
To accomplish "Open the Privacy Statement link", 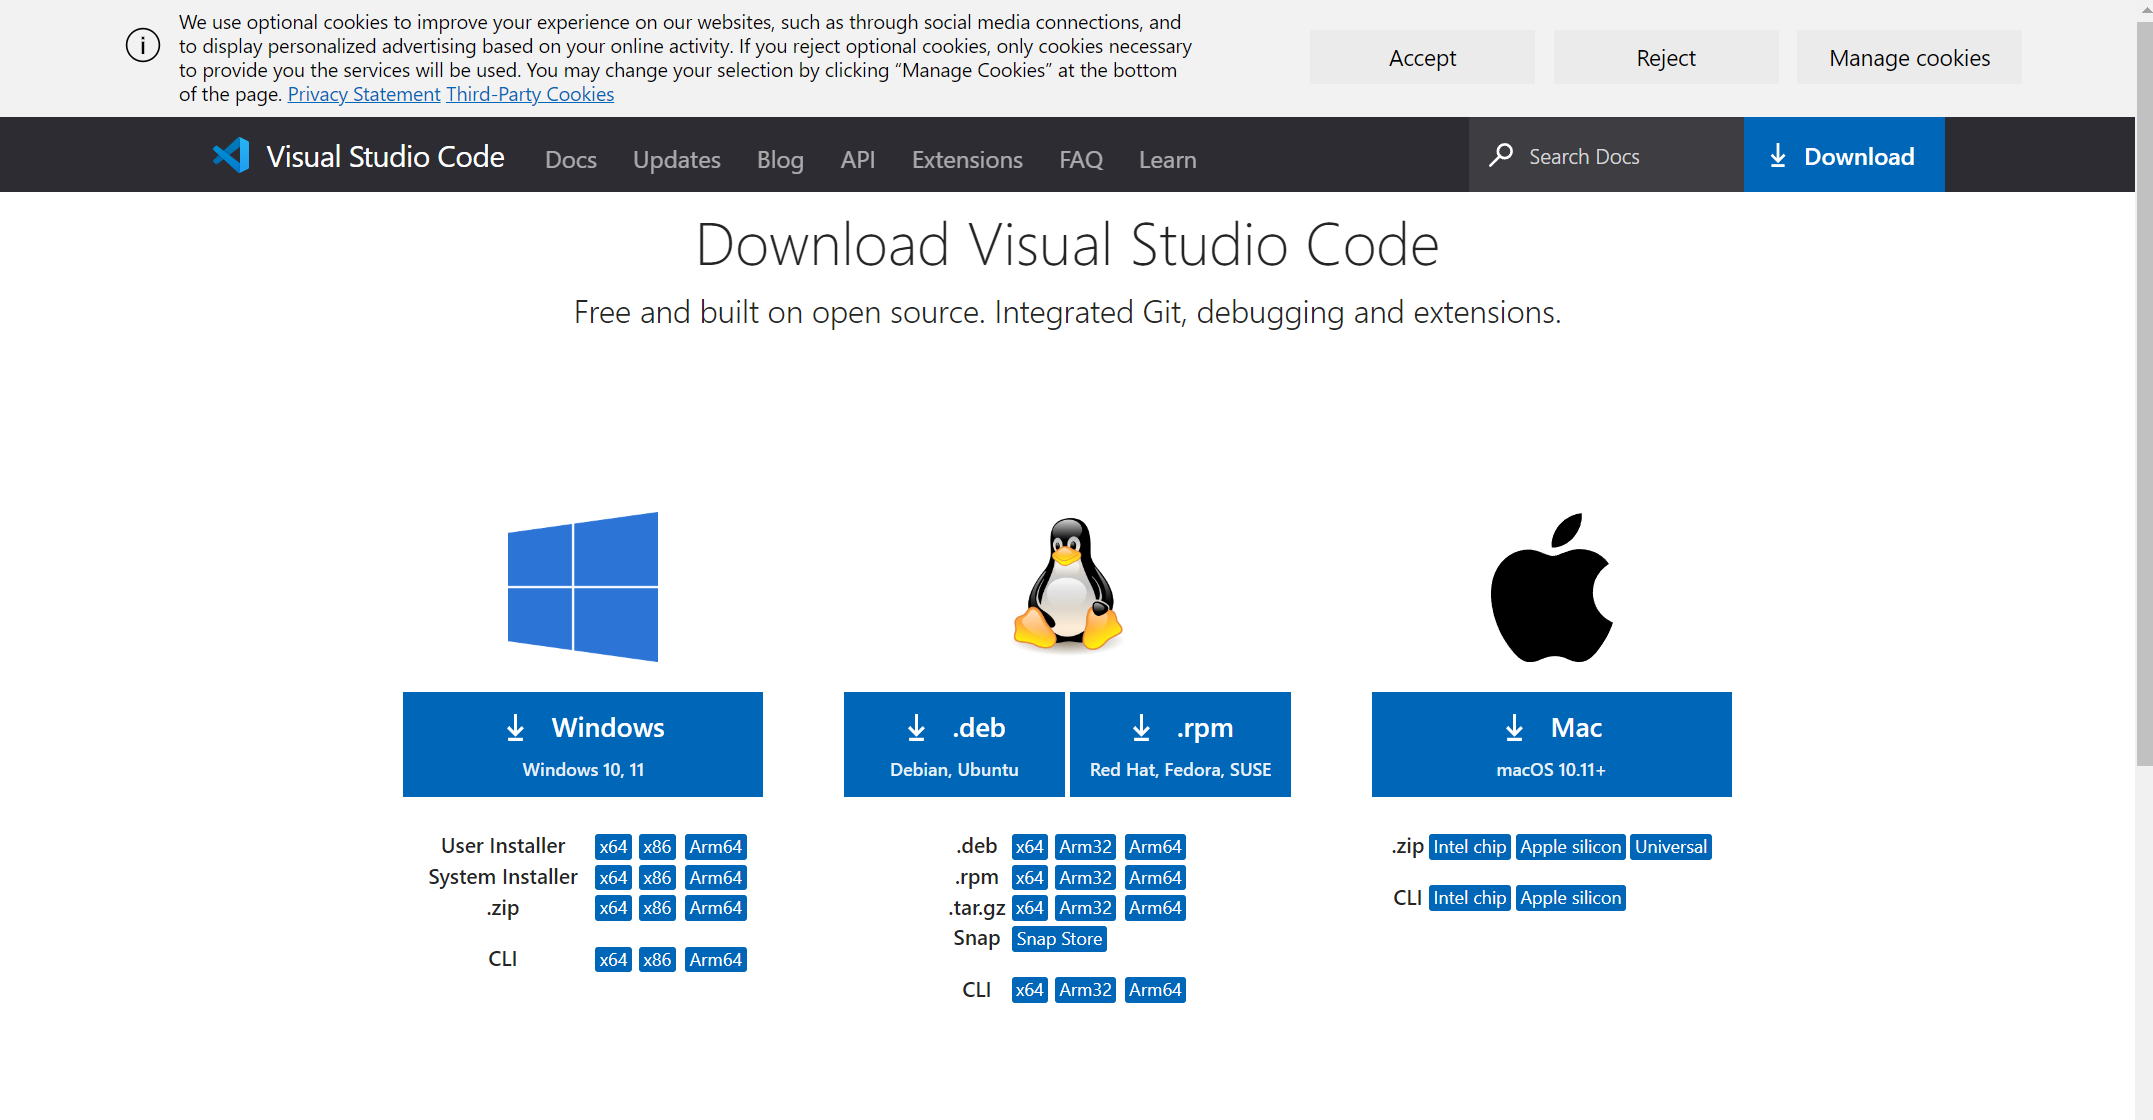I will pos(364,94).
